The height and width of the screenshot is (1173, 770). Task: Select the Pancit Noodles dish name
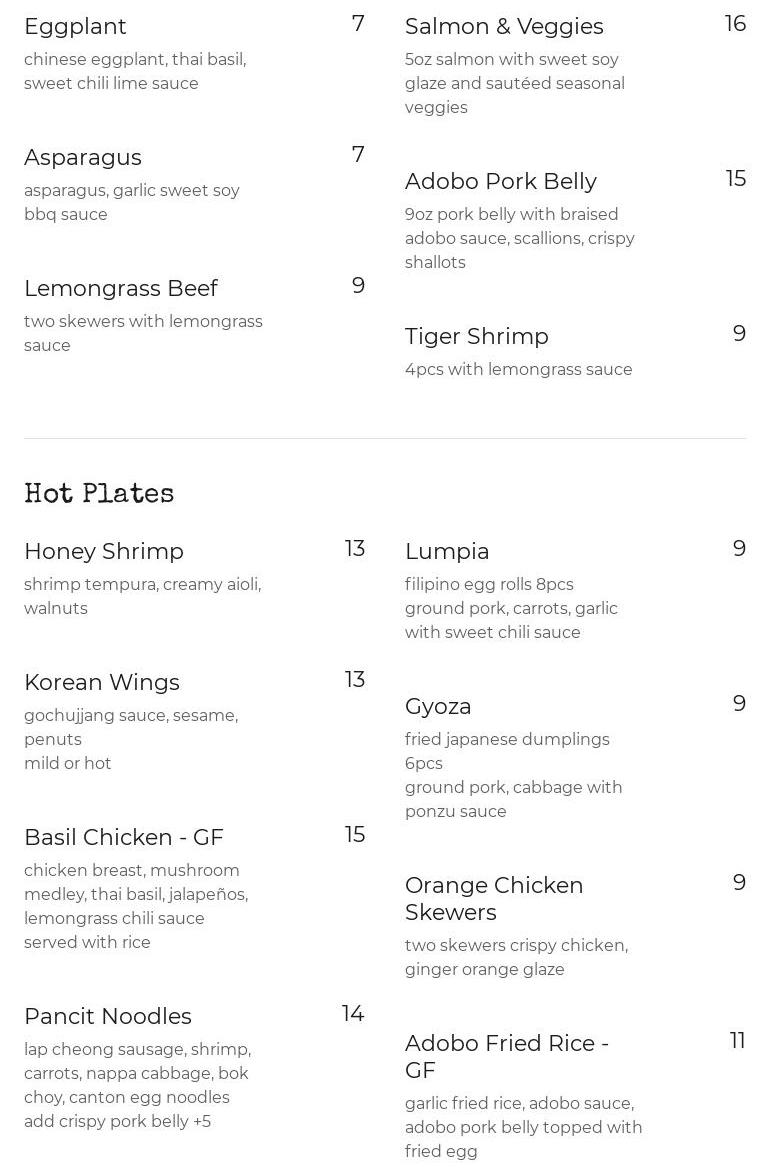(x=108, y=1017)
